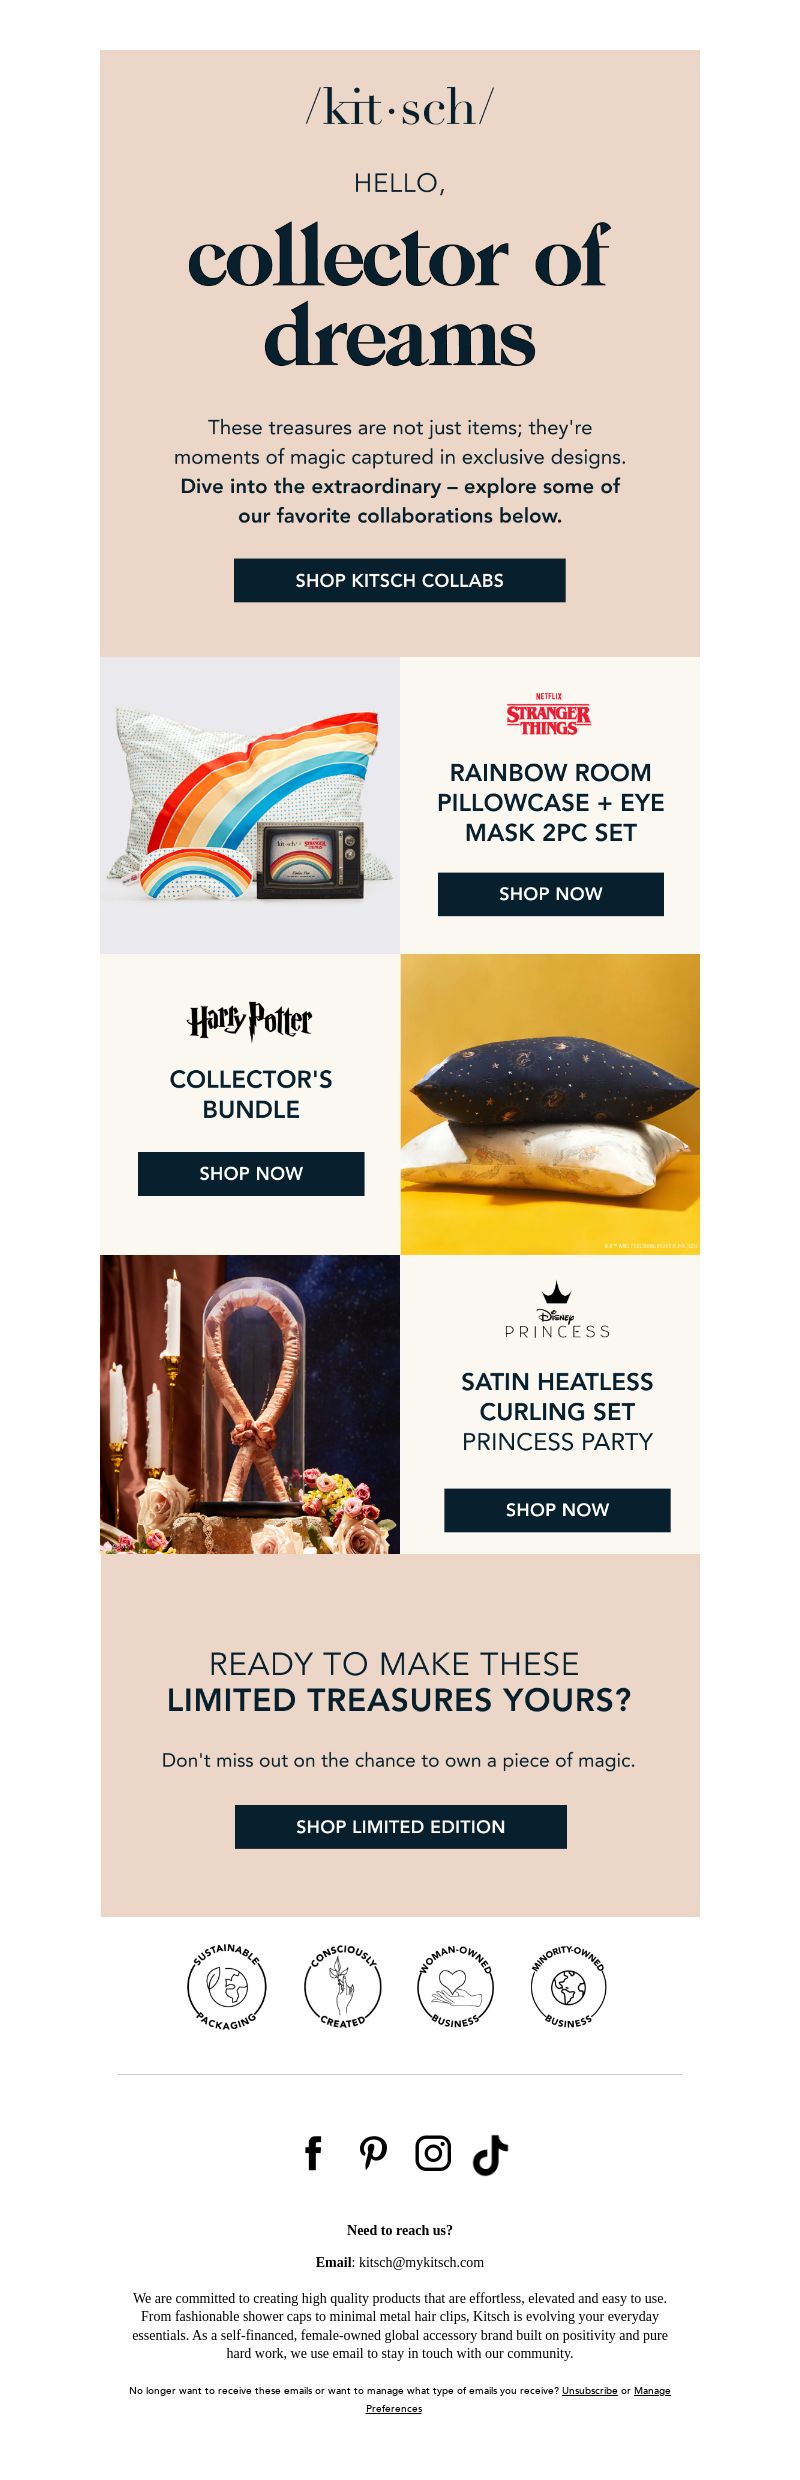Open the Manage Preferences link
800x2480 pixels.
tap(394, 2409)
